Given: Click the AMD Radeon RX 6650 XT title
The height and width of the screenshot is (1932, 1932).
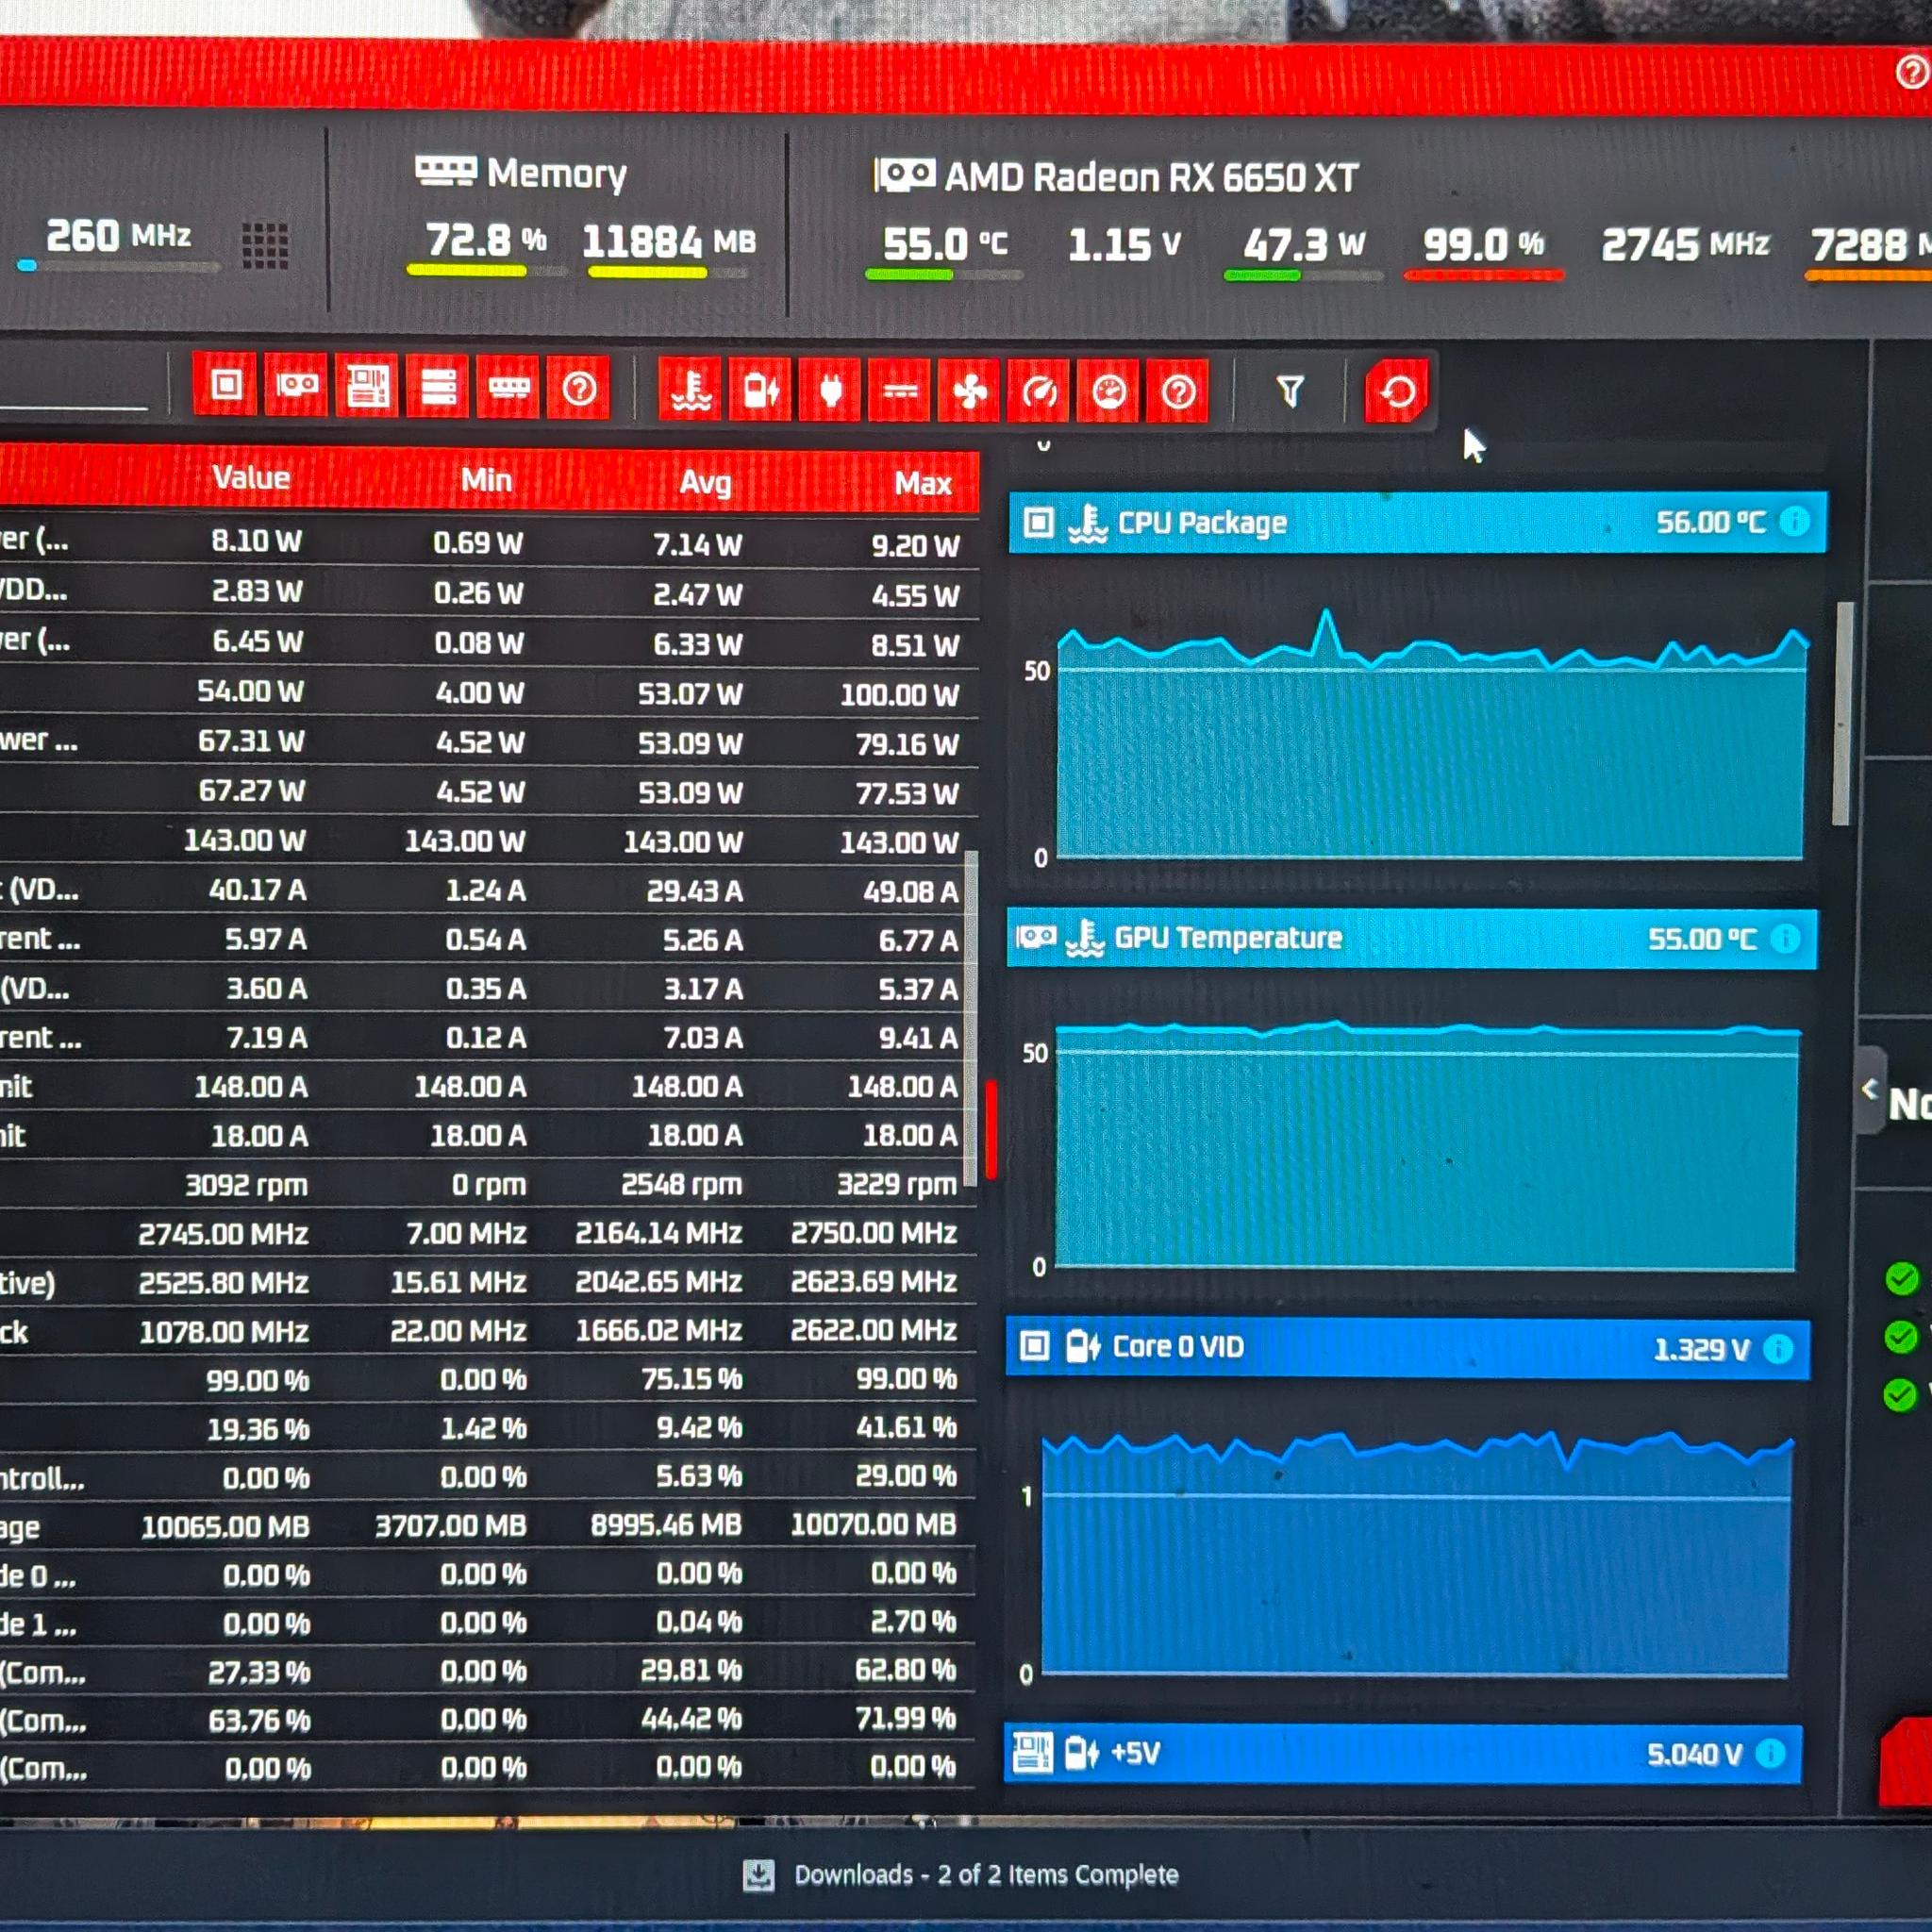Looking at the screenshot, I should [1151, 178].
